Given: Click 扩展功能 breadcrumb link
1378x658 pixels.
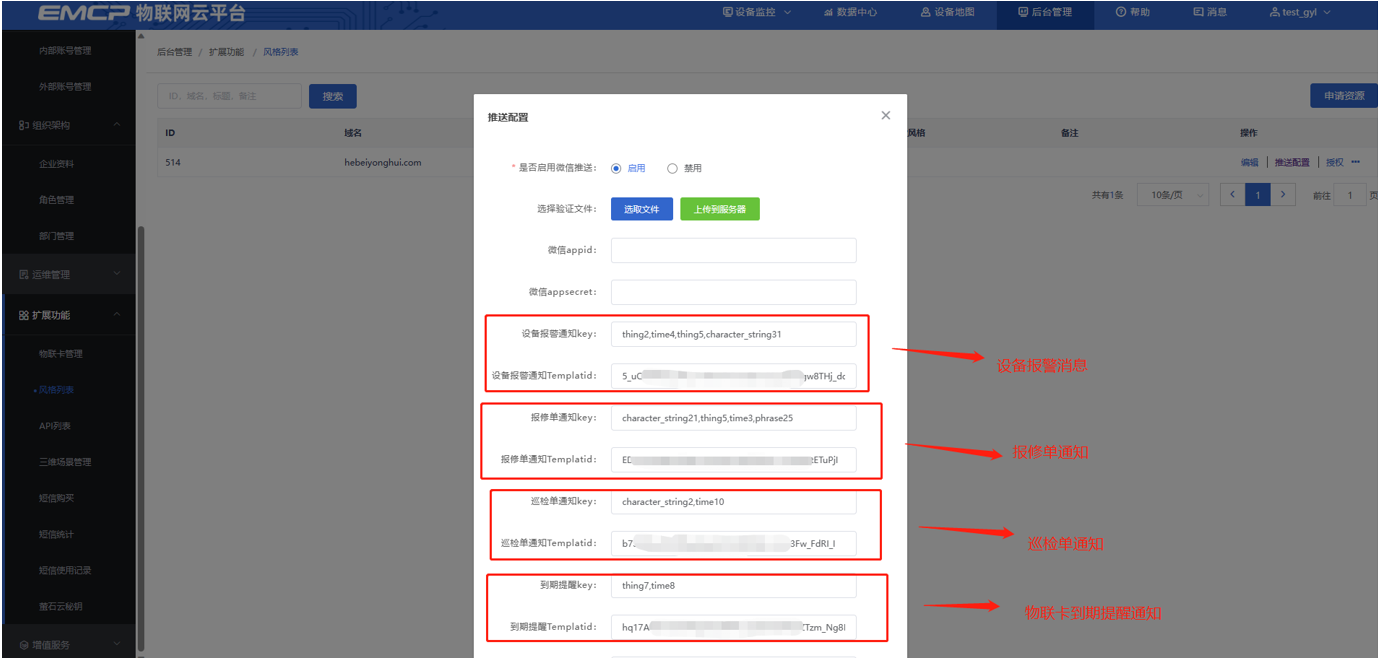Looking at the screenshot, I should tap(226, 52).
